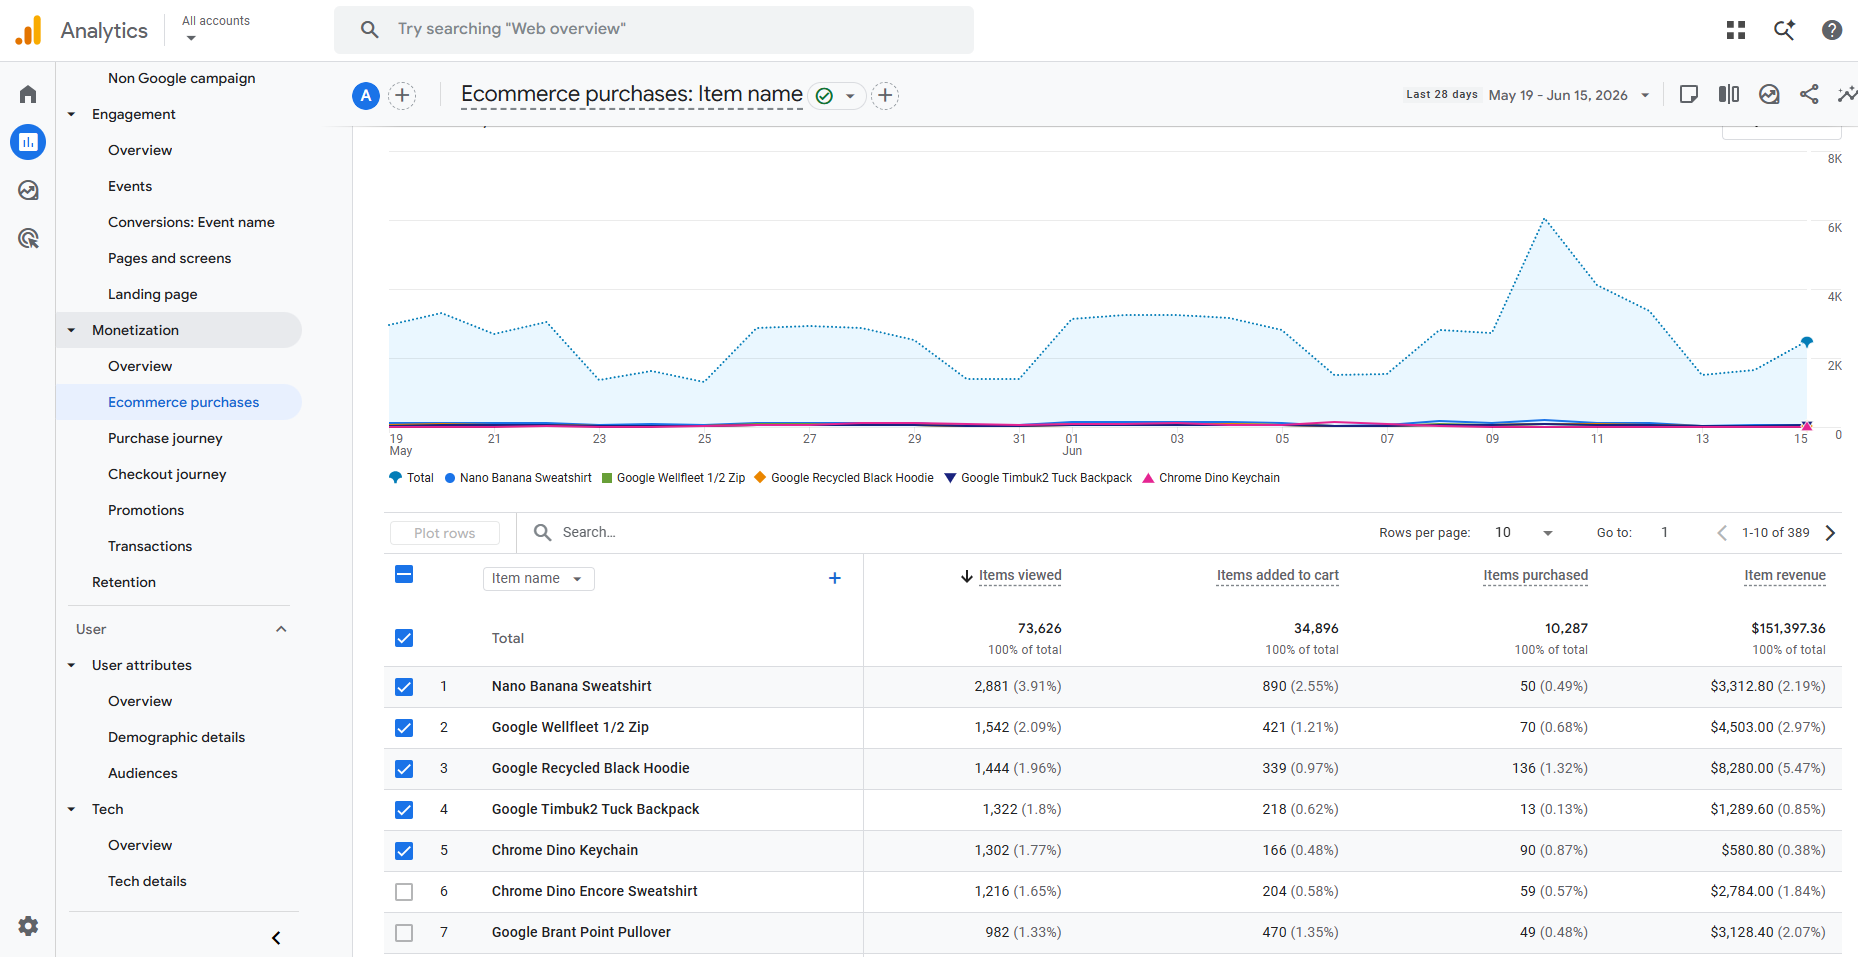Go to previous page of table rows
1858x957 pixels.
(1722, 533)
